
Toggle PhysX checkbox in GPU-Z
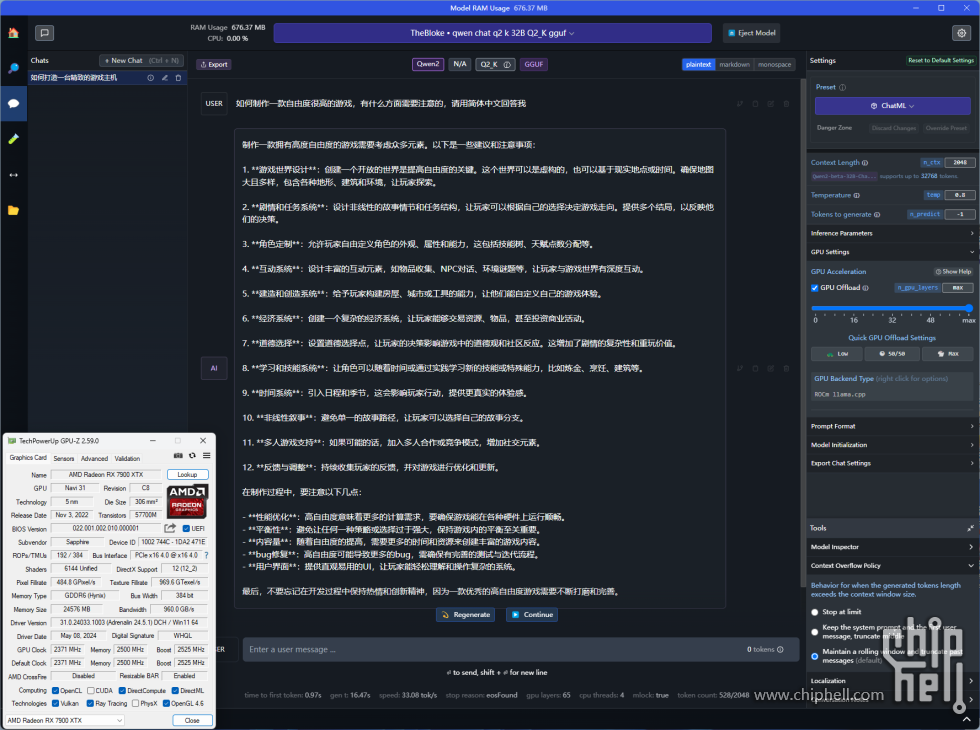pyautogui.click(x=135, y=703)
